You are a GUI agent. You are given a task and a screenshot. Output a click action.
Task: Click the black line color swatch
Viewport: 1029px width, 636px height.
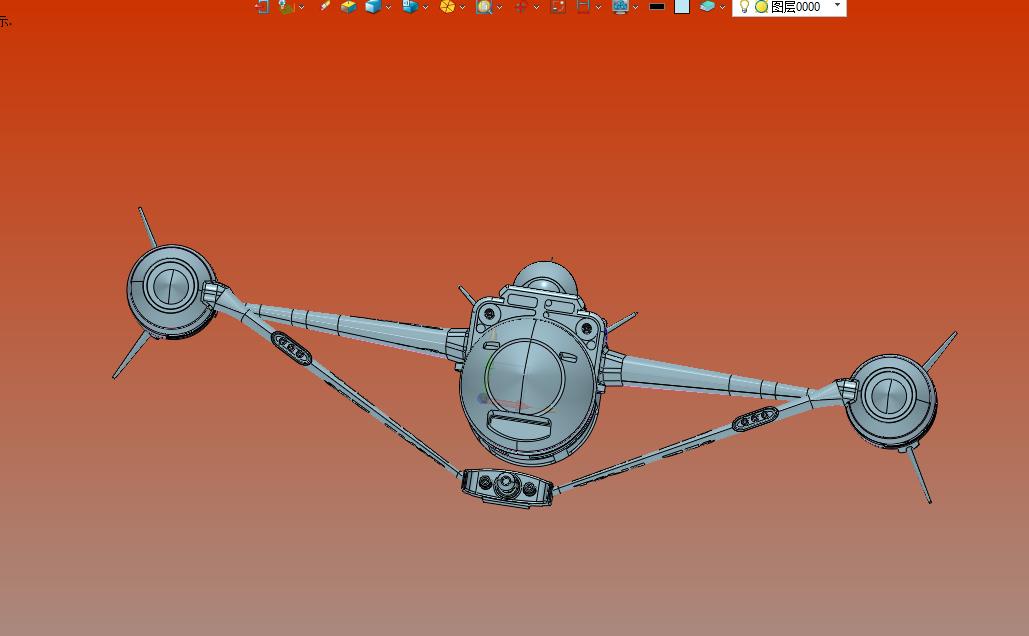click(x=657, y=7)
